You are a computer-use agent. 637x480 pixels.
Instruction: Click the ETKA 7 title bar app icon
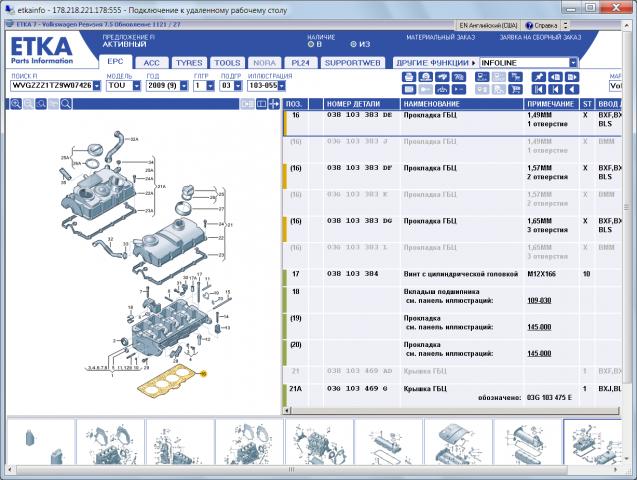pos(10,24)
